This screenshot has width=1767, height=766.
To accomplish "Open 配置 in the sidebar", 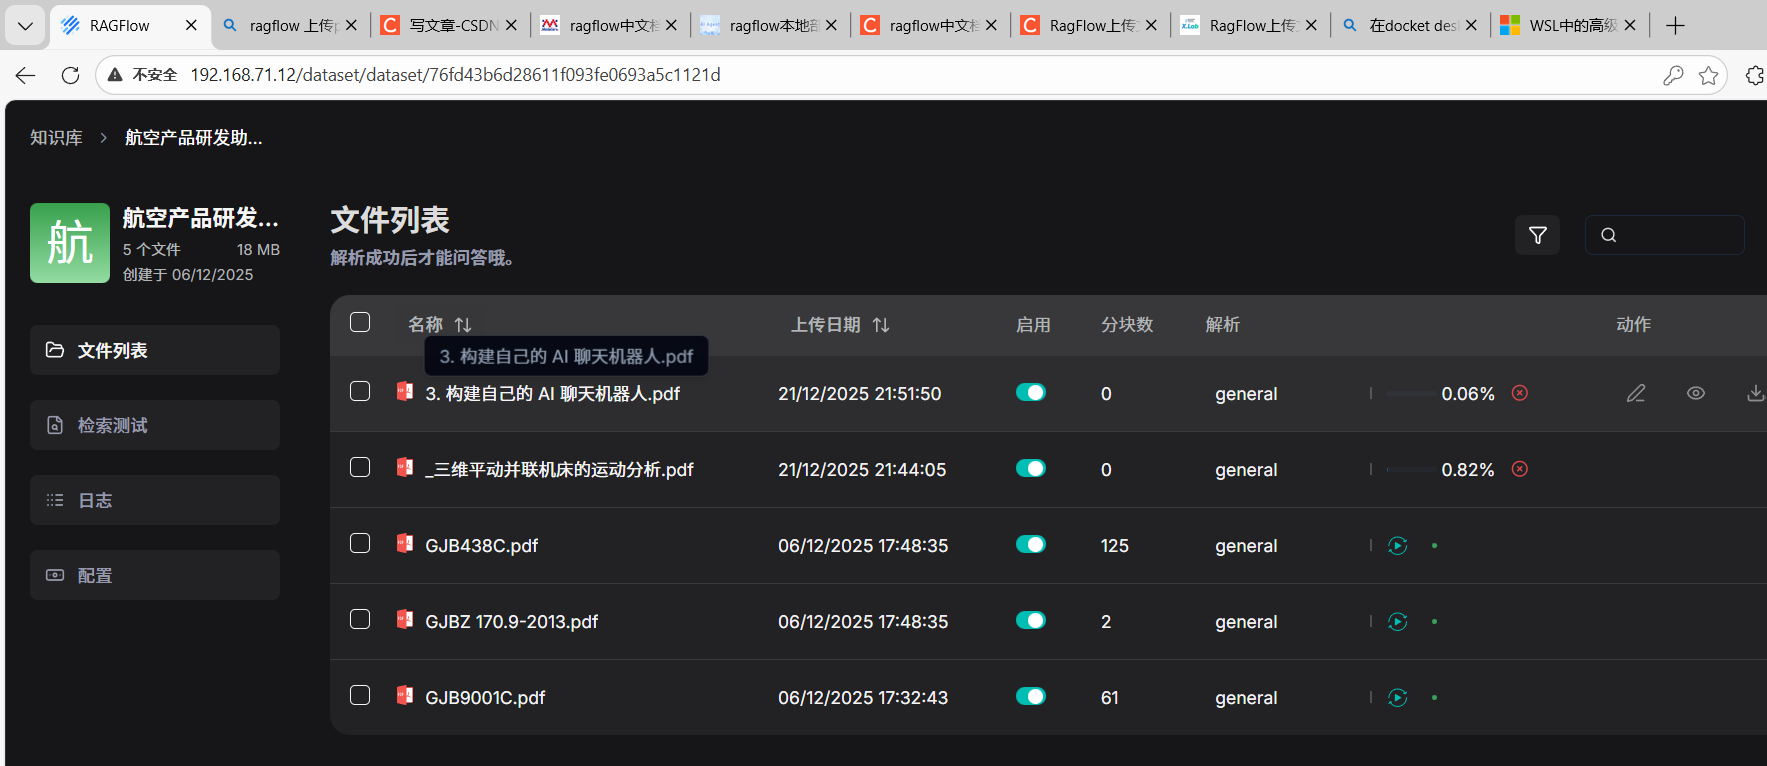I will pyautogui.click(x=155, y=575).
